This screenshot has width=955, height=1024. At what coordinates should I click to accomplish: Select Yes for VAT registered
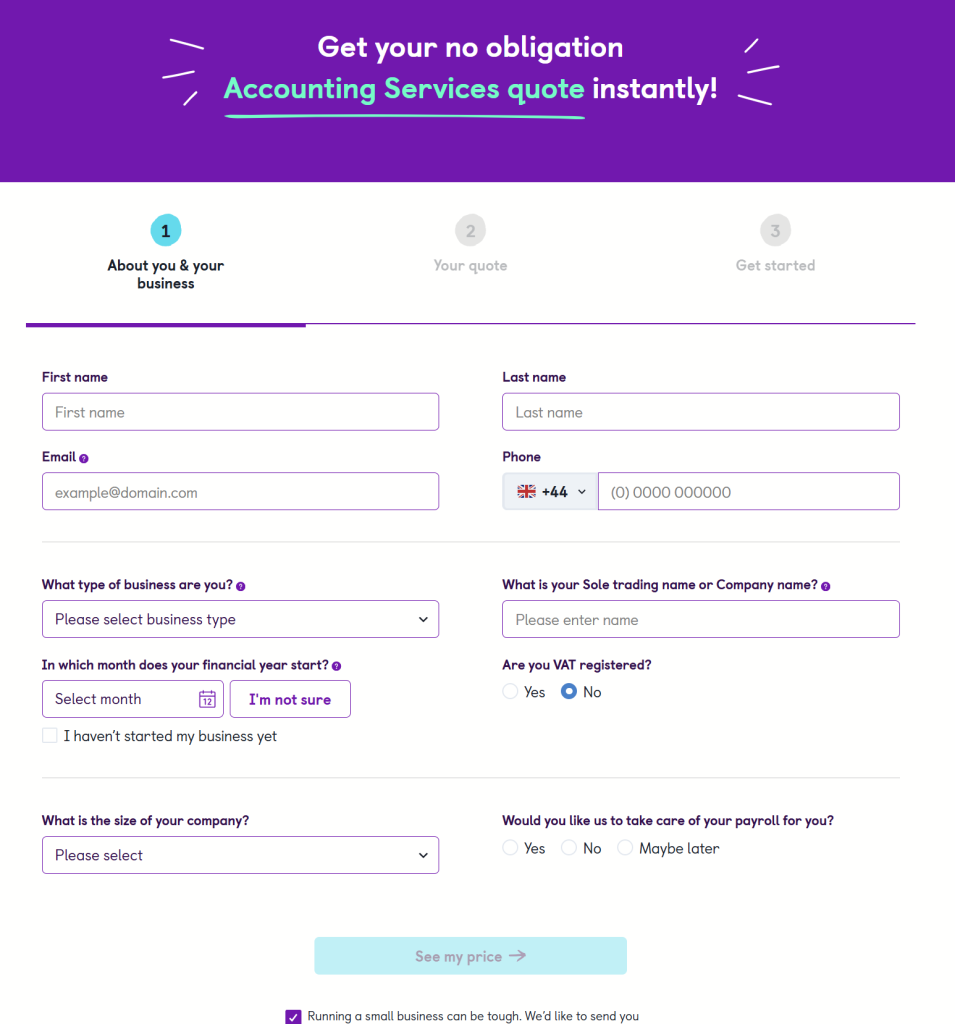tap(510, 691)
